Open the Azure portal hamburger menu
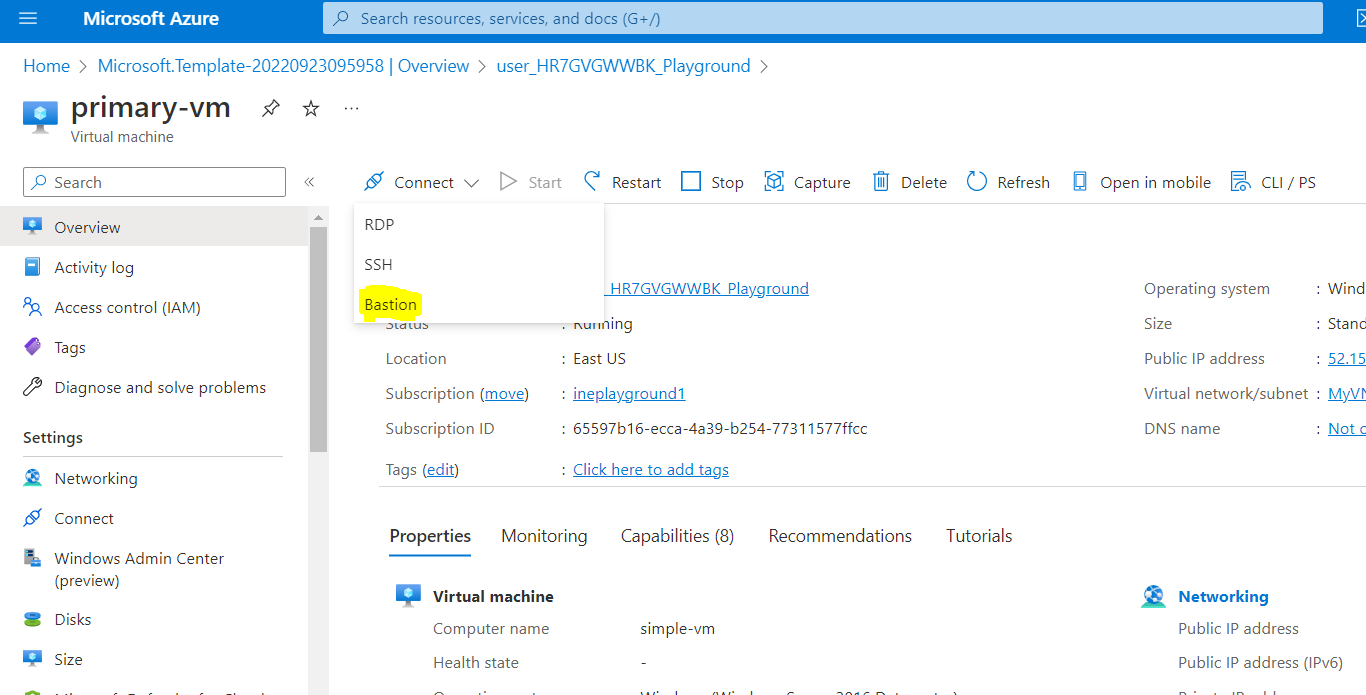1366x695 pixels. coord(28,18)
